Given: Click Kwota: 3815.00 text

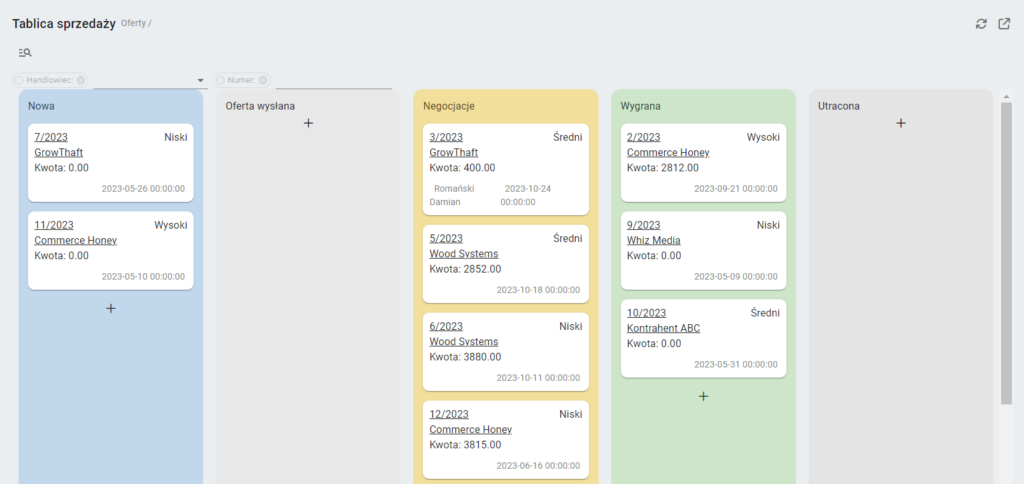Looking at the screenshot, I should (465, 445).
